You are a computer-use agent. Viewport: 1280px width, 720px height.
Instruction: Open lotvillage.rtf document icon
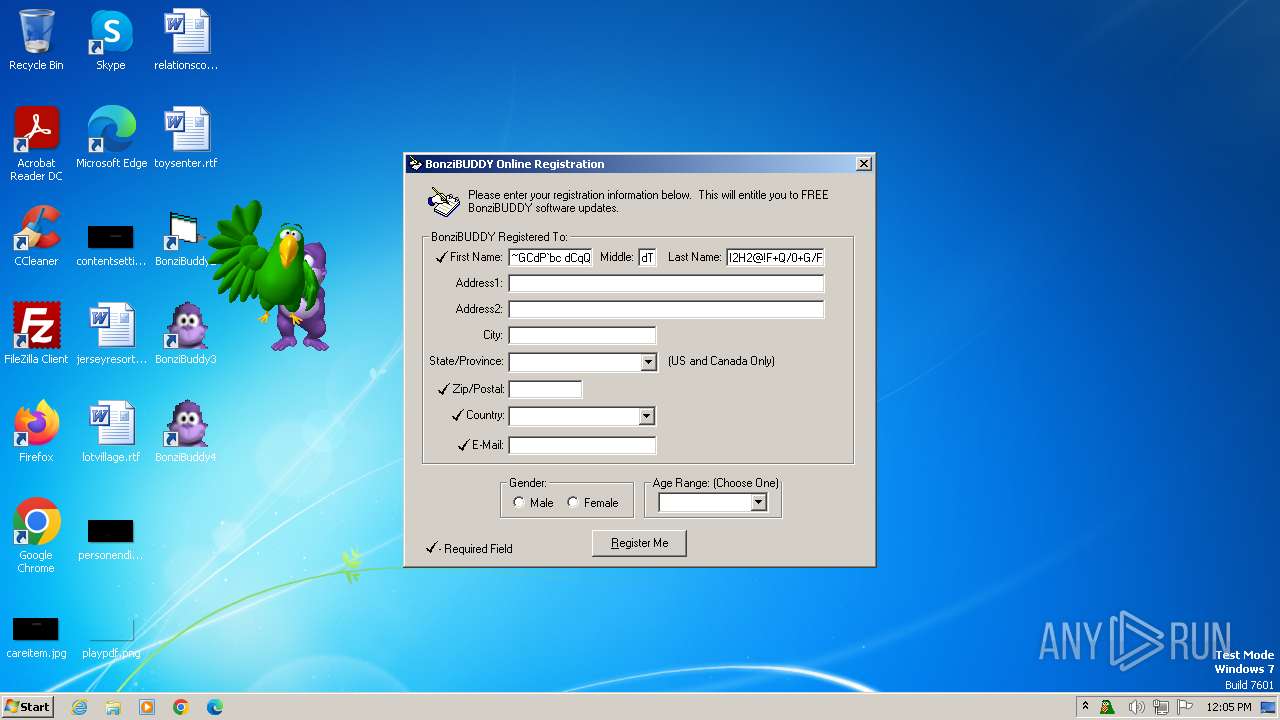pyautogui.click(x=111, y=431)
